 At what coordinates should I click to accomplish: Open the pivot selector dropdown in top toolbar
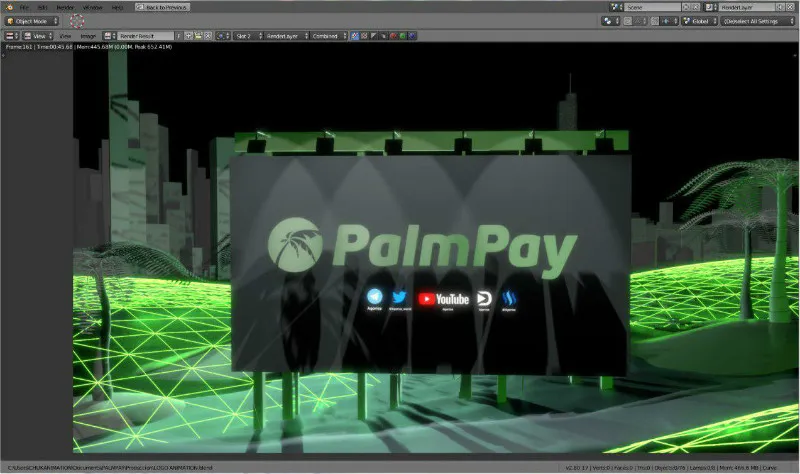(x=610, y=21)
